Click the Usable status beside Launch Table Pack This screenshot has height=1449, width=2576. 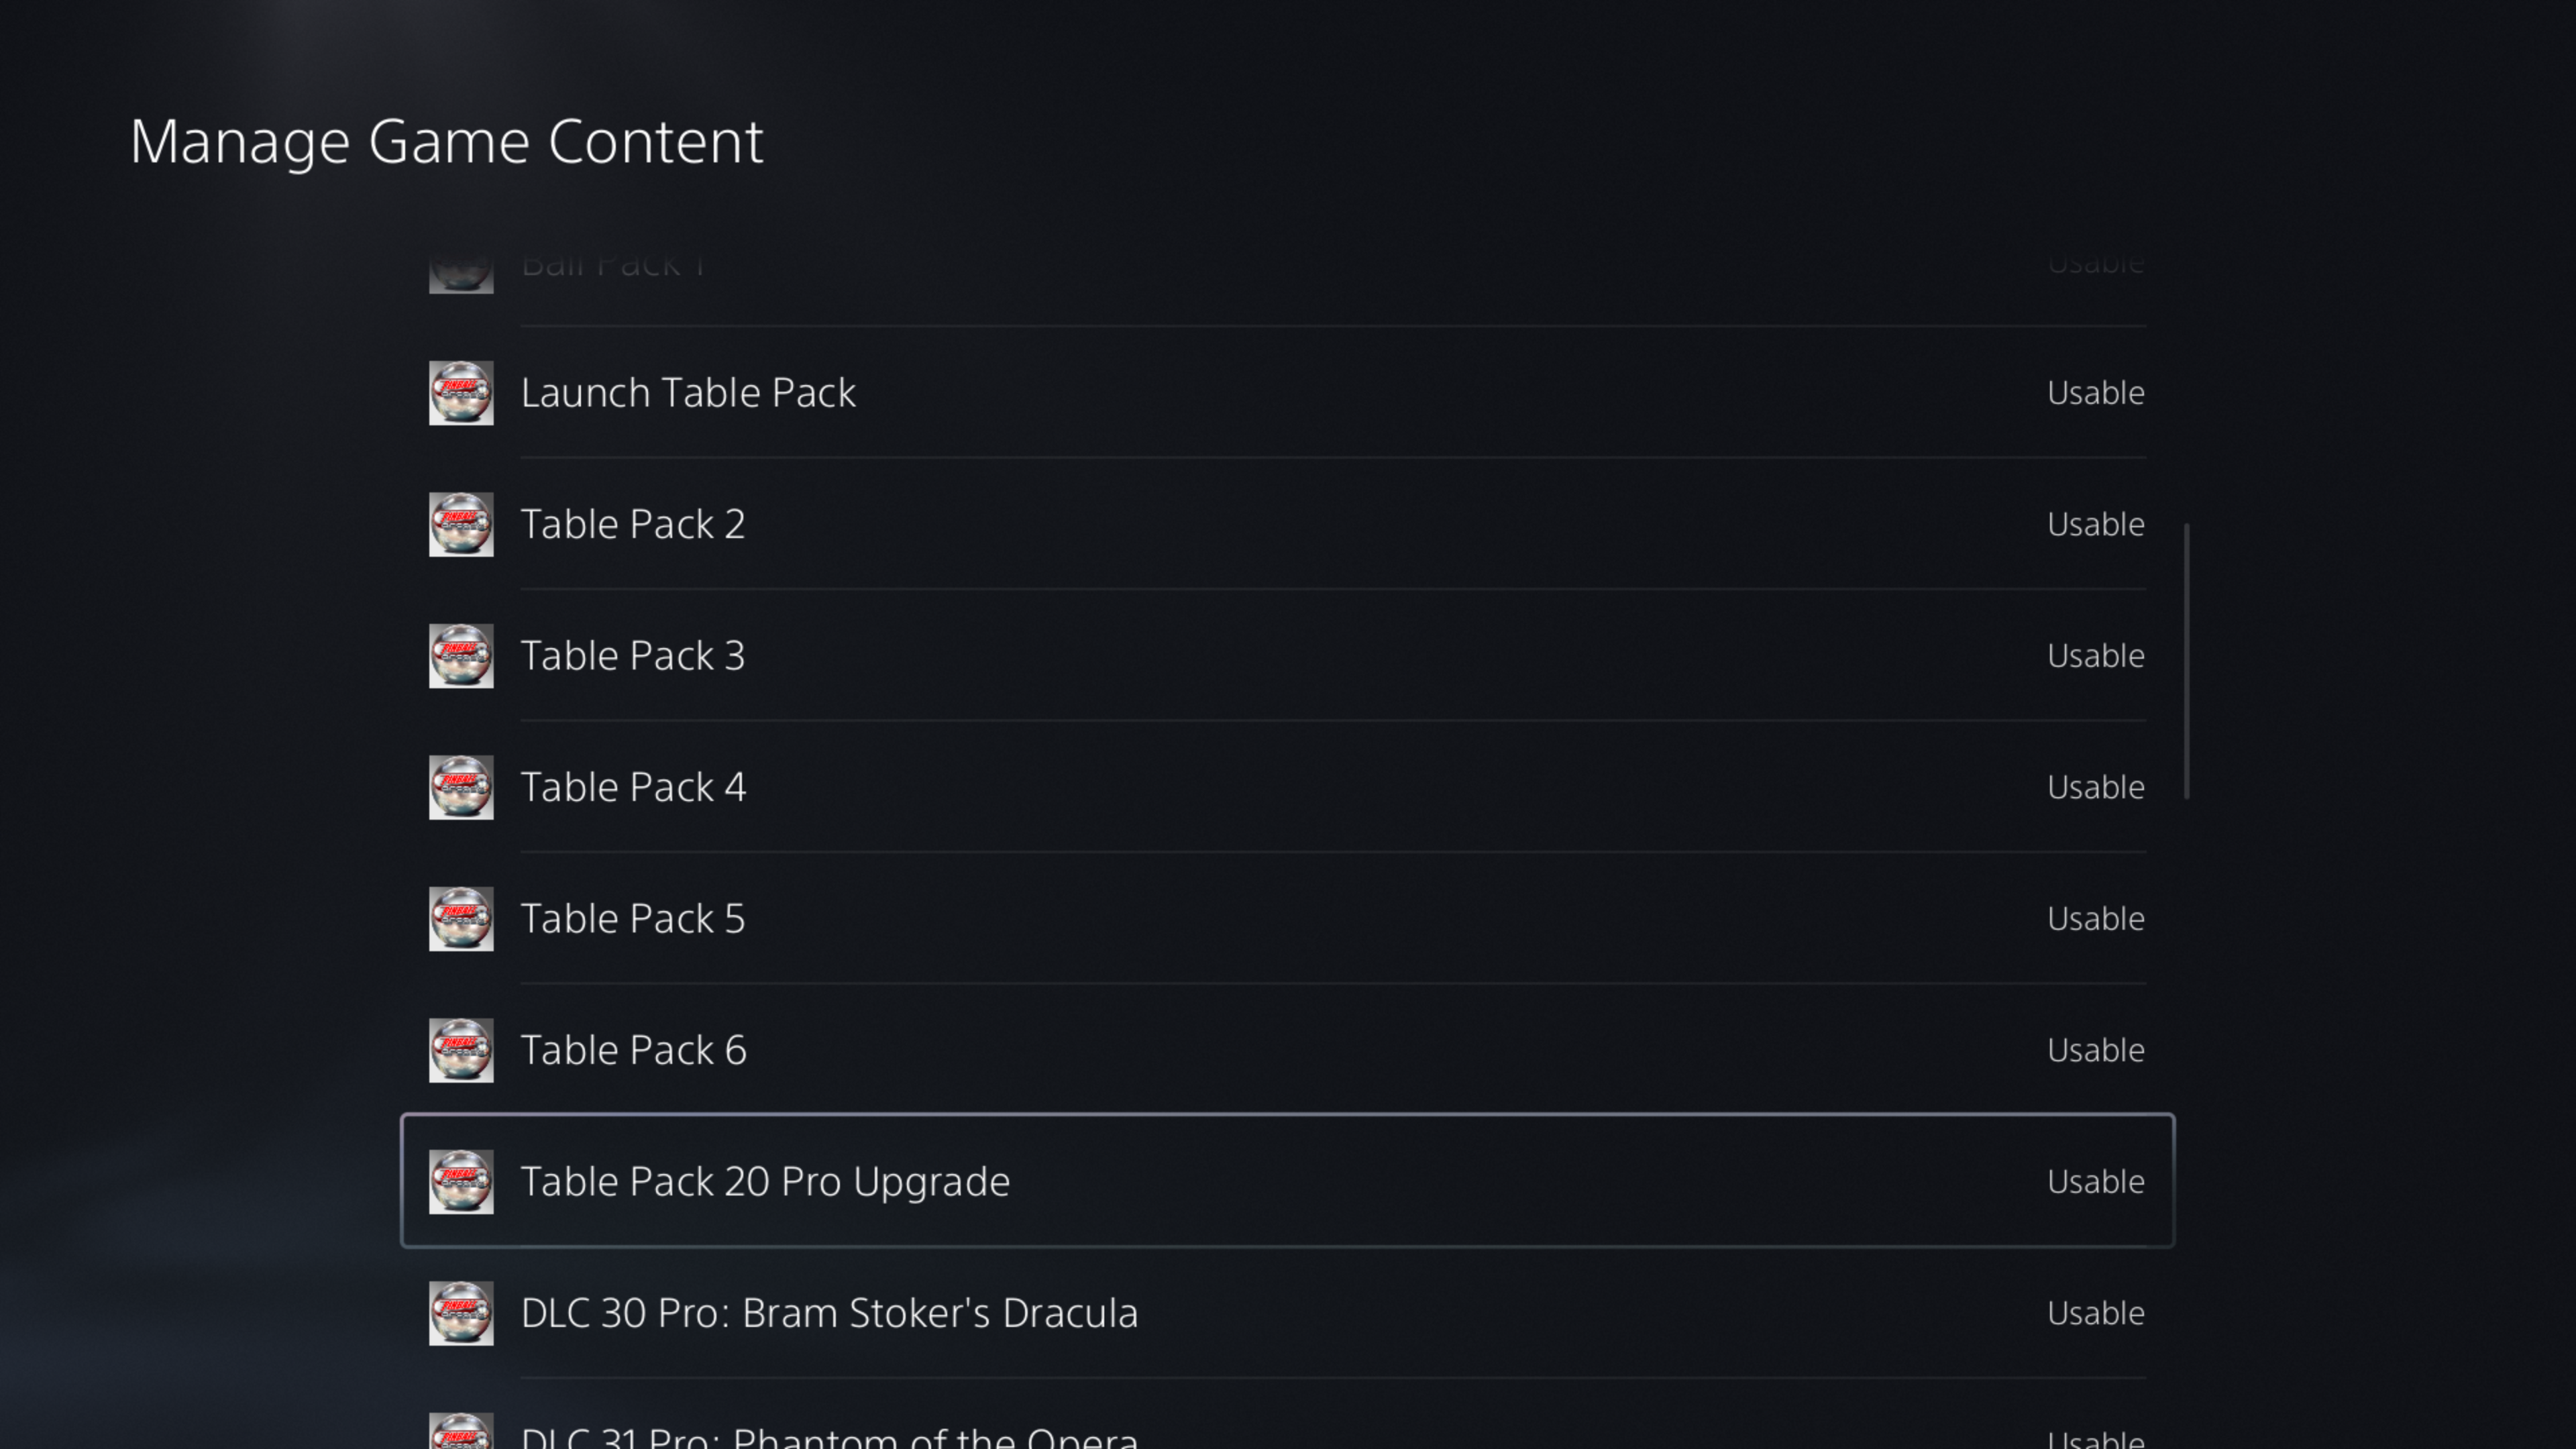click(x=2095, y=393)
